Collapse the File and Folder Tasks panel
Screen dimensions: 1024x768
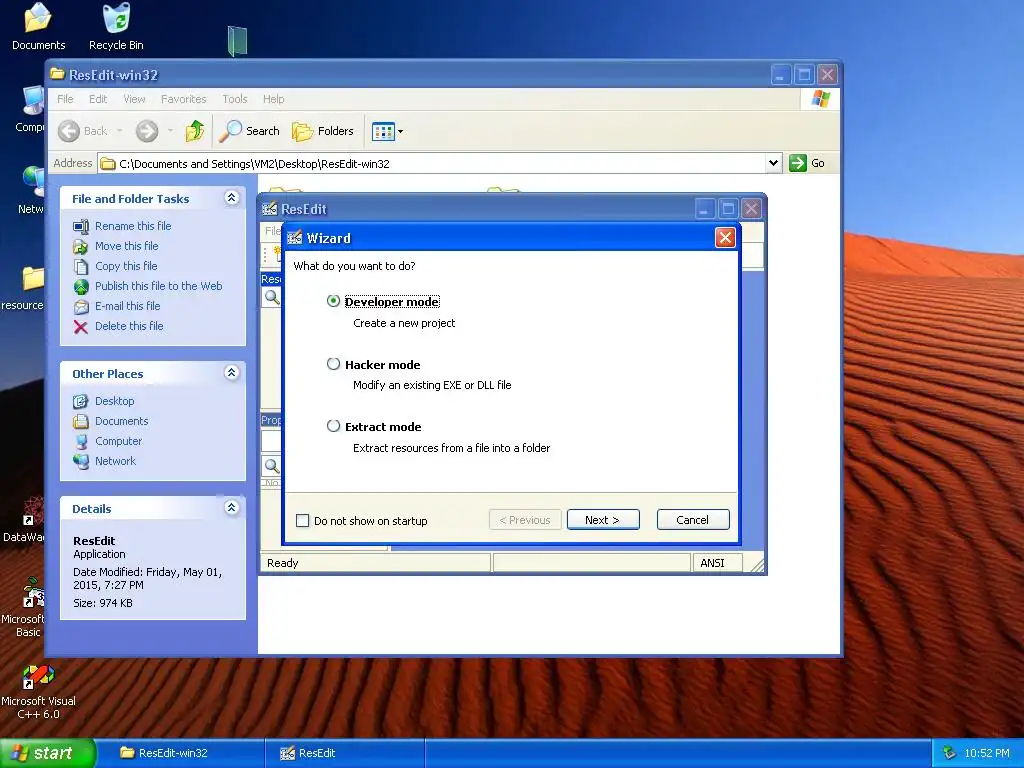(x=231, y=197)
